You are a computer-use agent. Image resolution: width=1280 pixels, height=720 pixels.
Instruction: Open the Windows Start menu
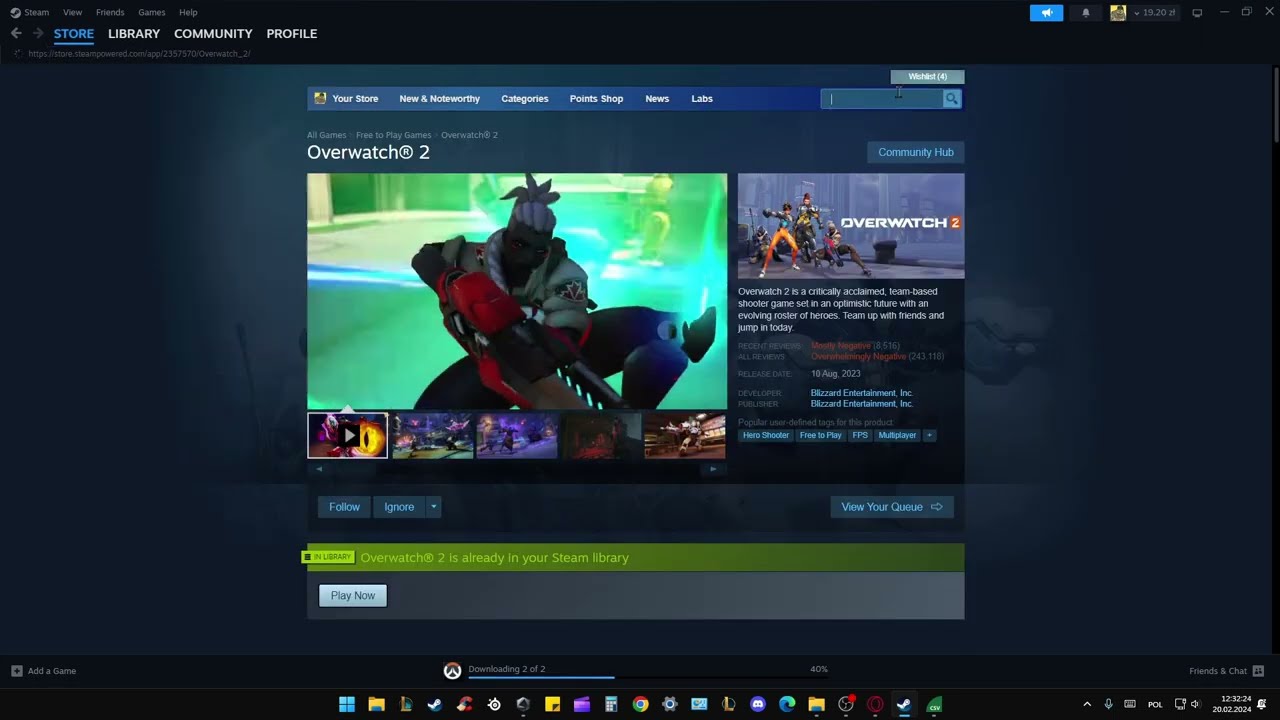(347, 704)
